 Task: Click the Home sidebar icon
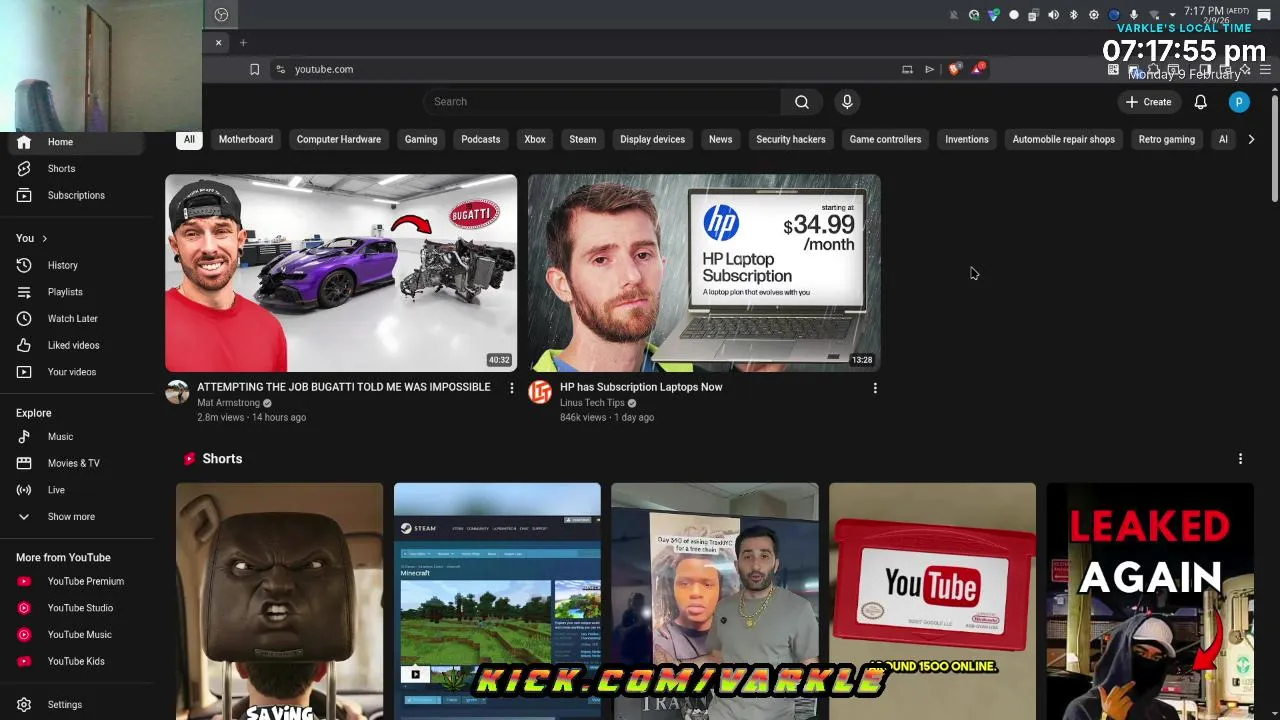24,142
